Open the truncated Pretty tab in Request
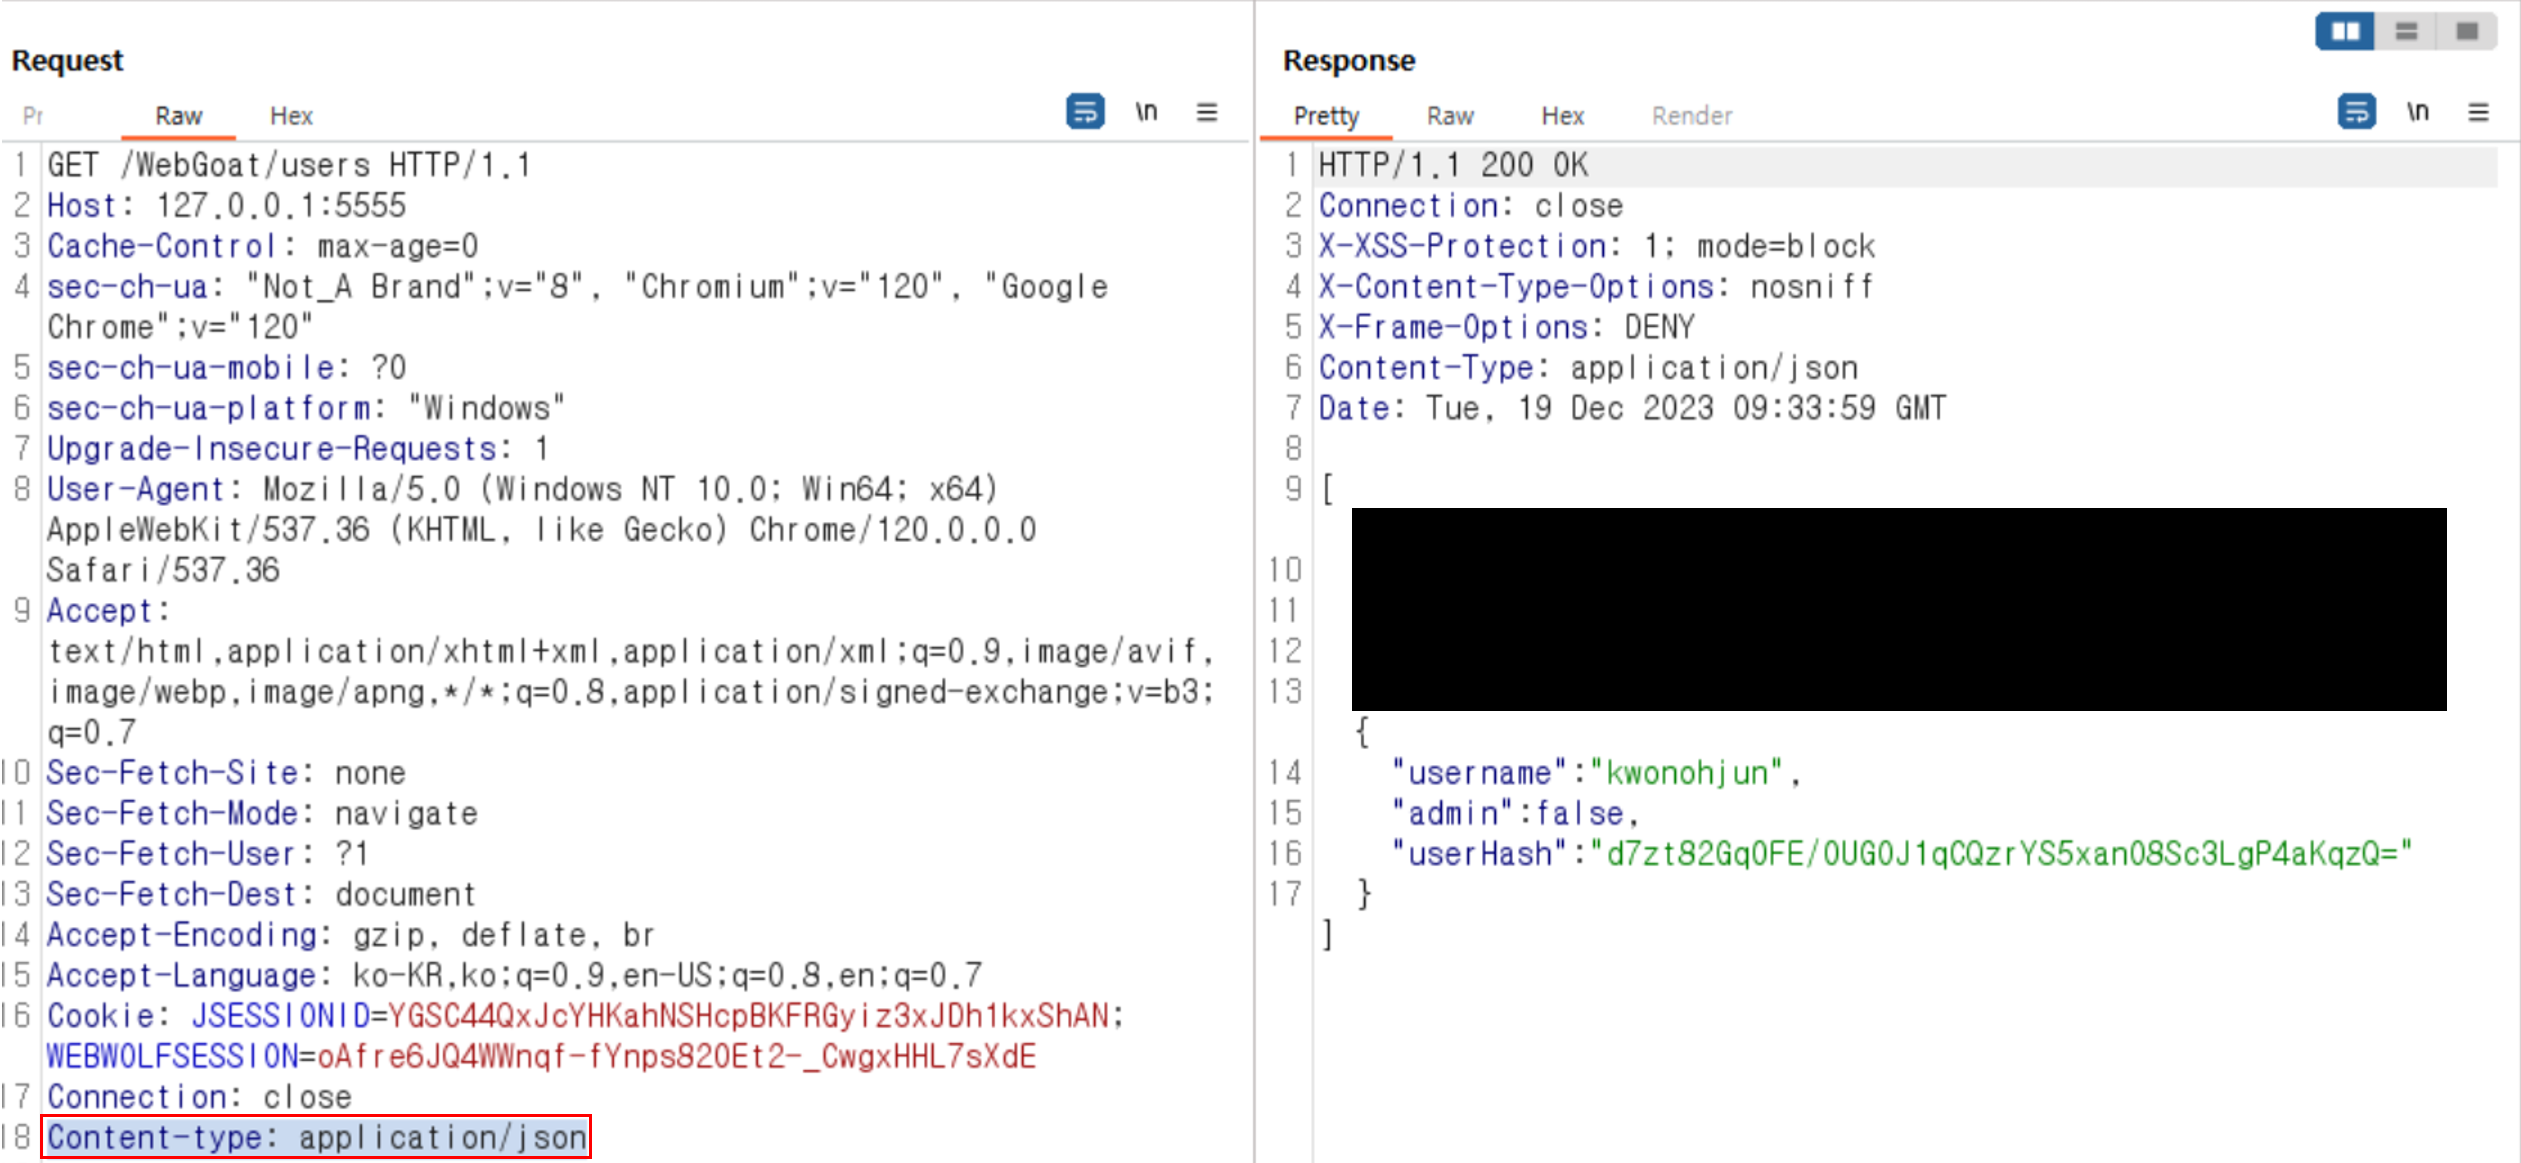 coord(33,116)
